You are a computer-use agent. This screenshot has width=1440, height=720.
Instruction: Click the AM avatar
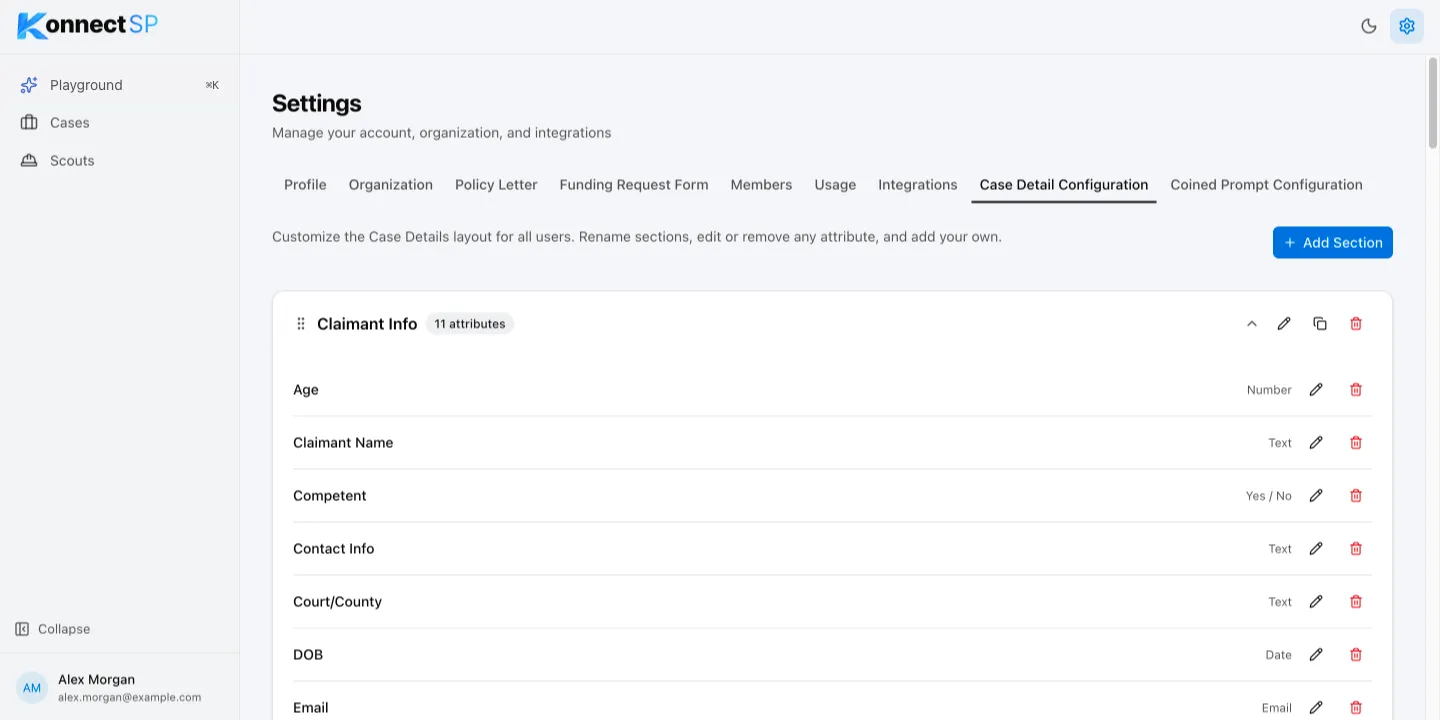pos(32,688)
